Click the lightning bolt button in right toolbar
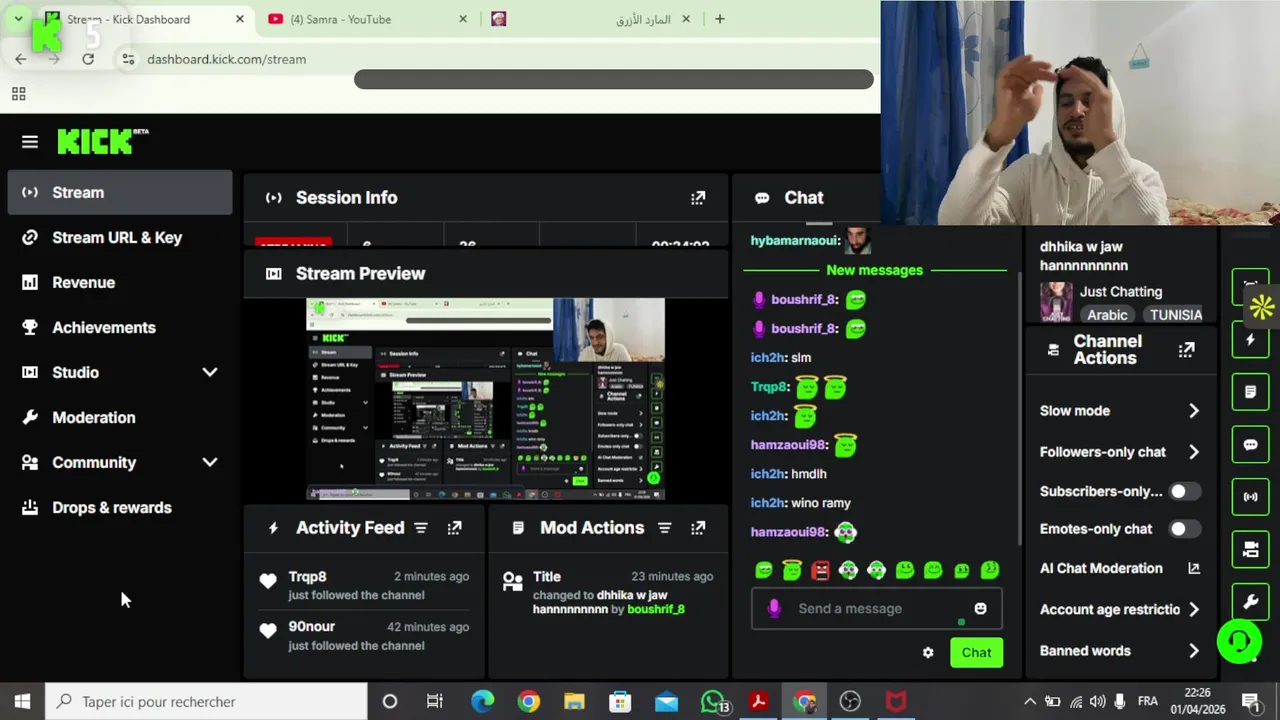Image resolution: width=1280 pixels, height=720 pixels. coord(1250,340)
